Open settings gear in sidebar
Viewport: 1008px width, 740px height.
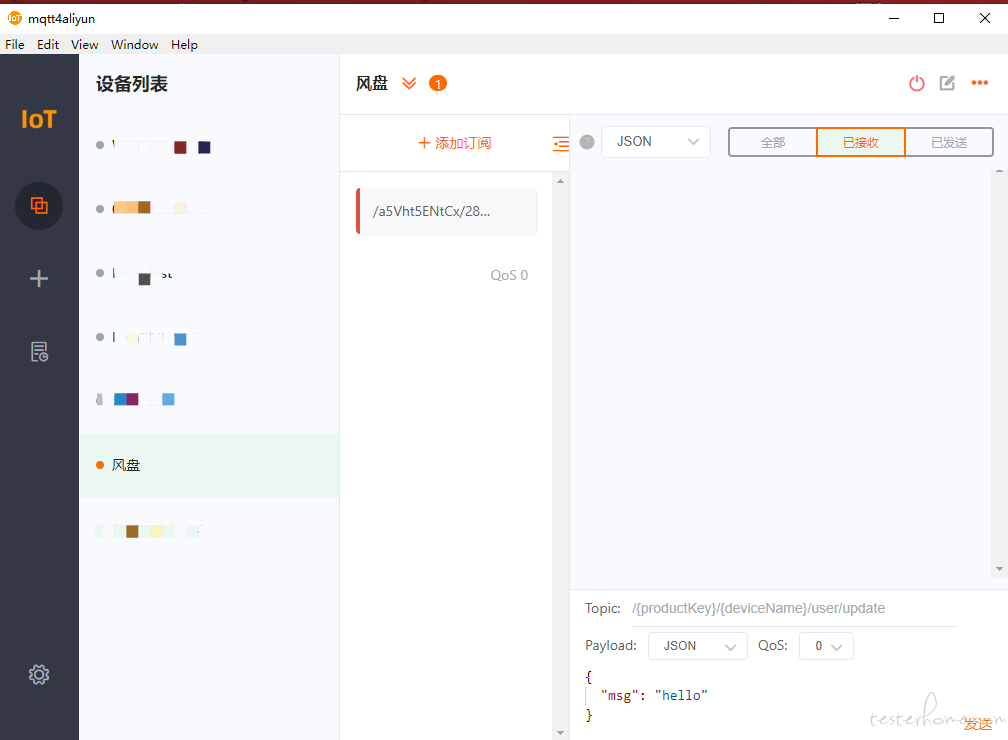(x=39, y=674)
